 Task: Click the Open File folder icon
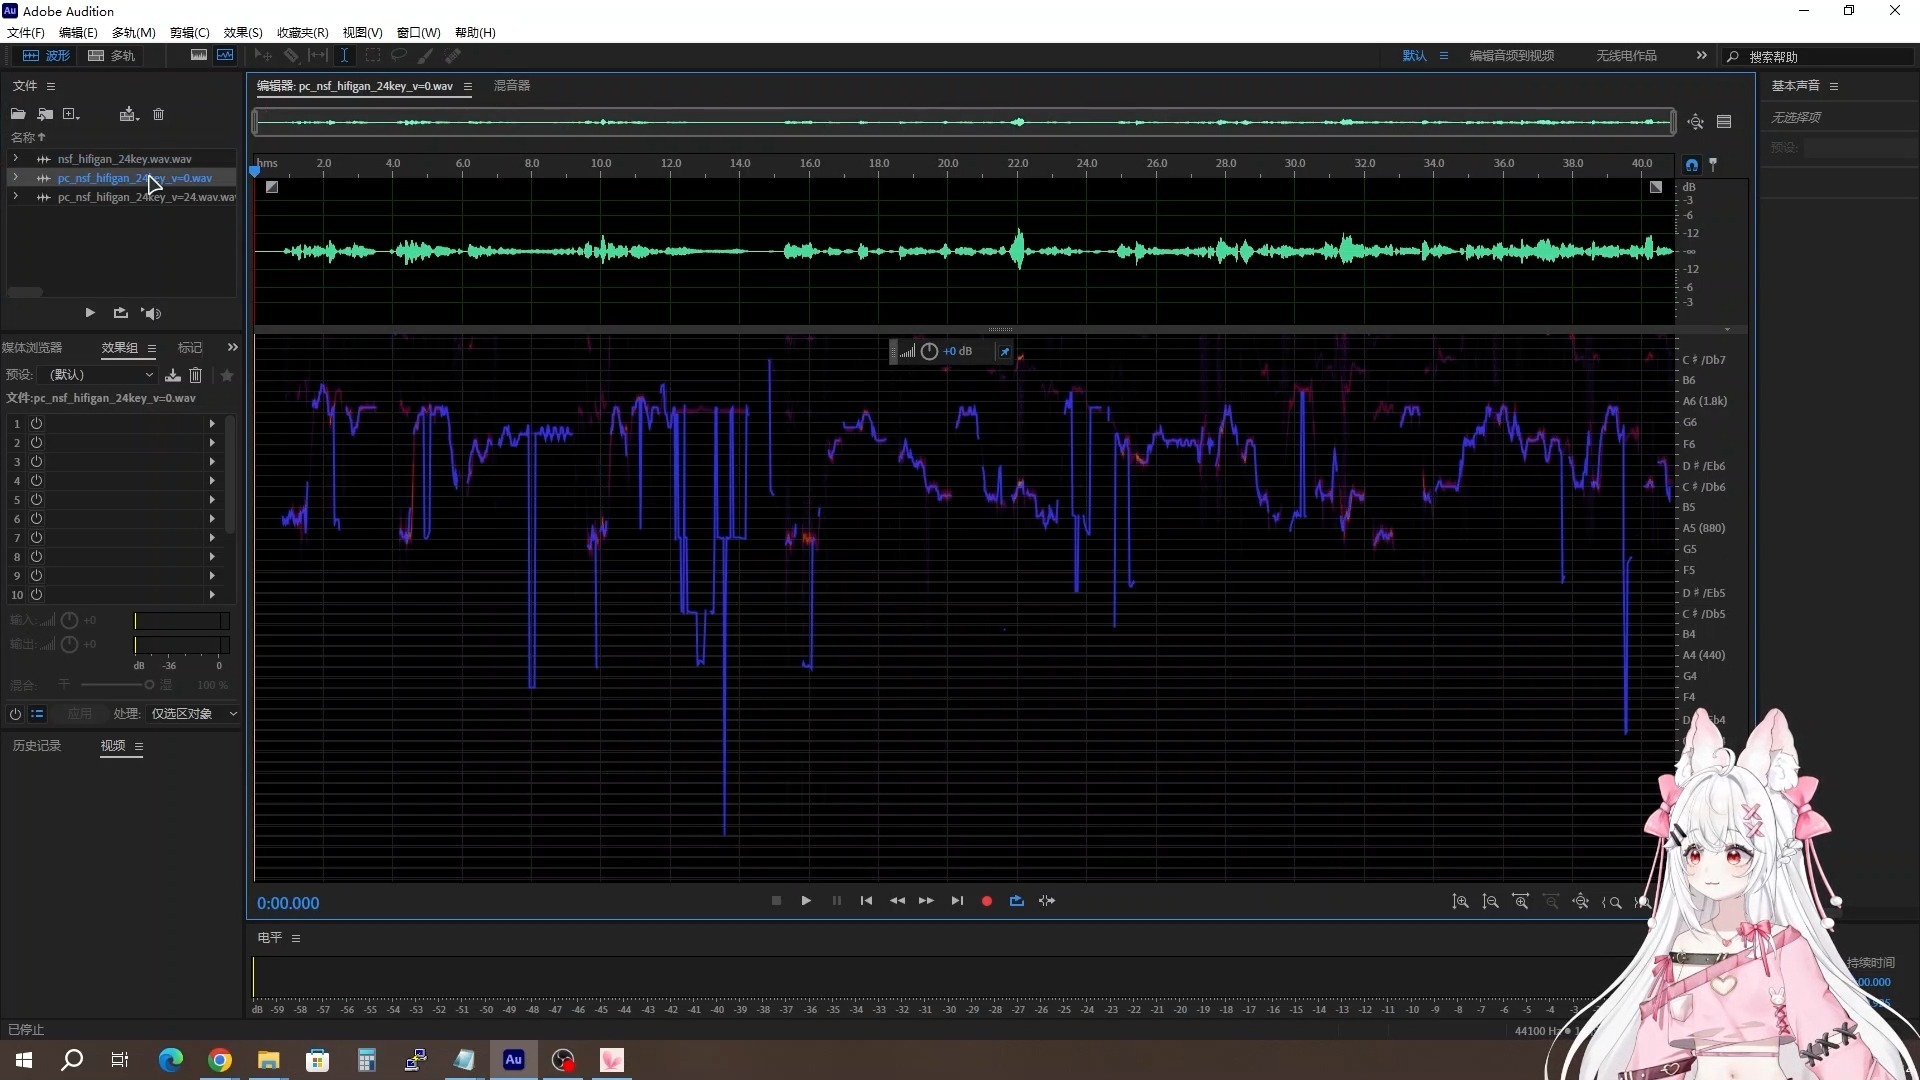pos(18,114)
